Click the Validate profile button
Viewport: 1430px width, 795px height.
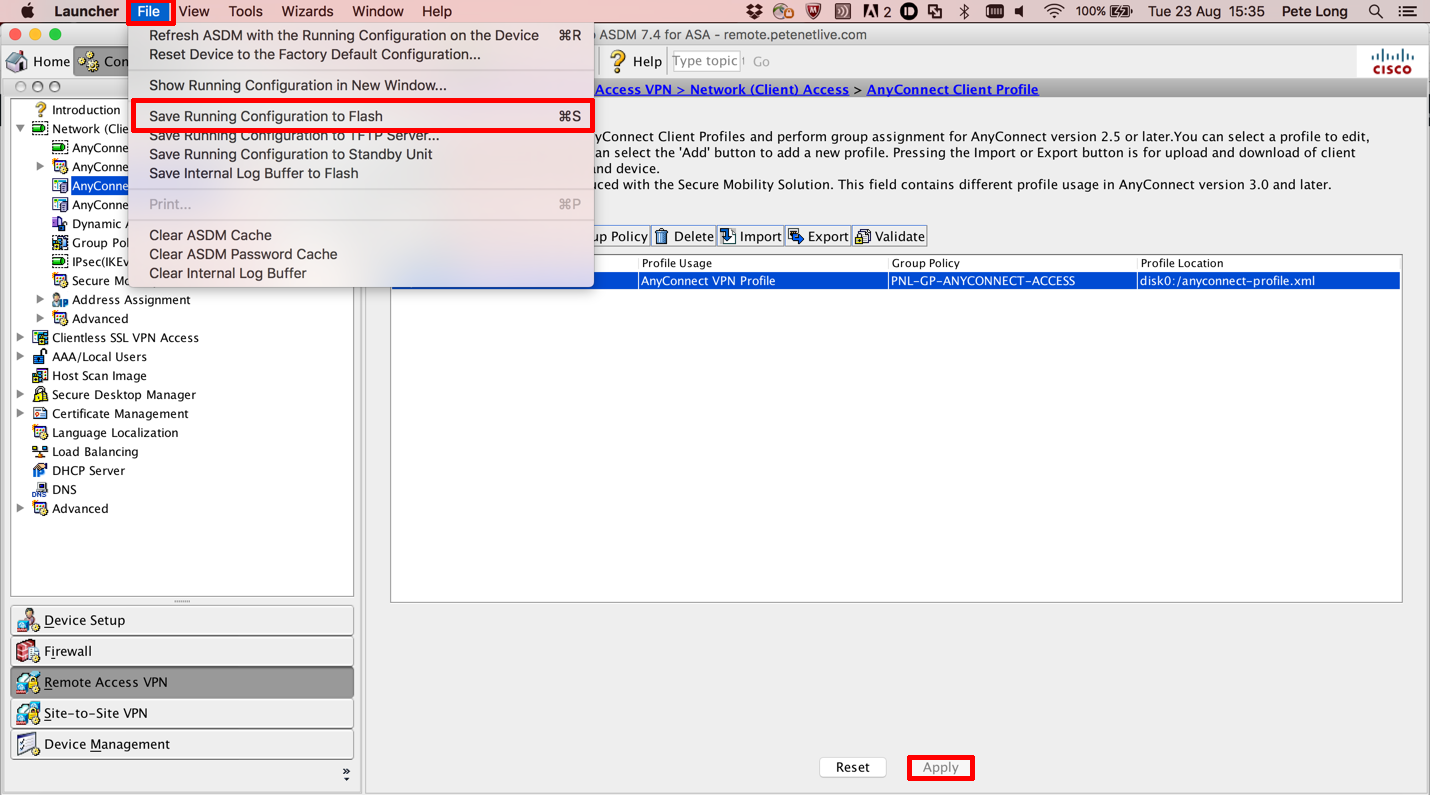point(890,236)
